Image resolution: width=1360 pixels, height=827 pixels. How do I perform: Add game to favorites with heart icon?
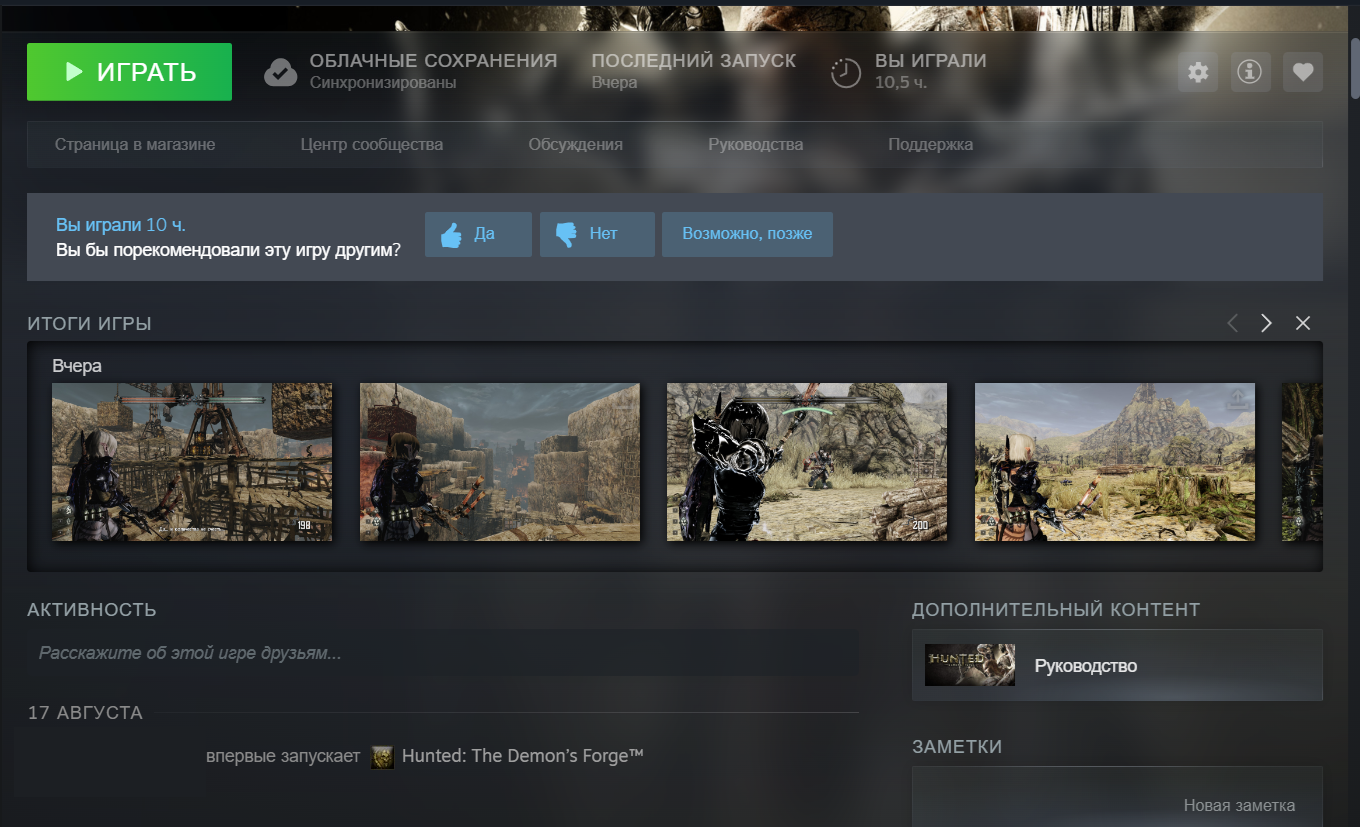click(x=1303, y=72)
